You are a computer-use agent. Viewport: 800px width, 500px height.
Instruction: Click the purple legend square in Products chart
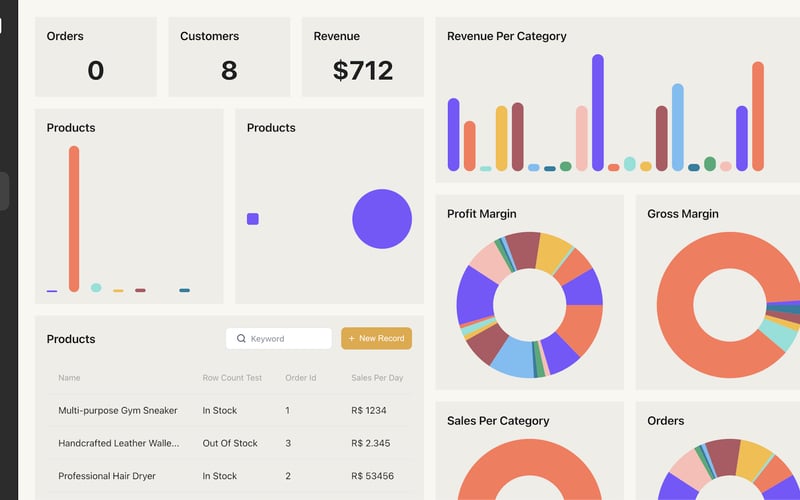click(x=253, y=219)
